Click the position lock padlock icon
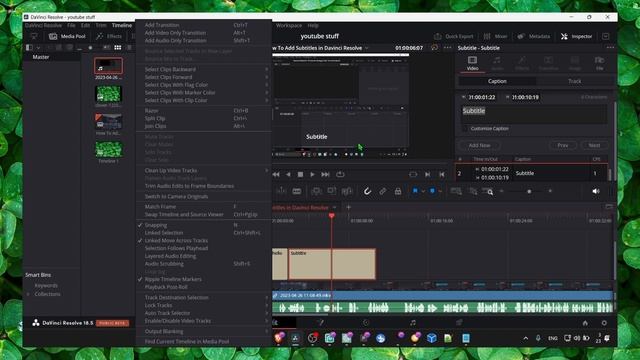 pos(398,191)
